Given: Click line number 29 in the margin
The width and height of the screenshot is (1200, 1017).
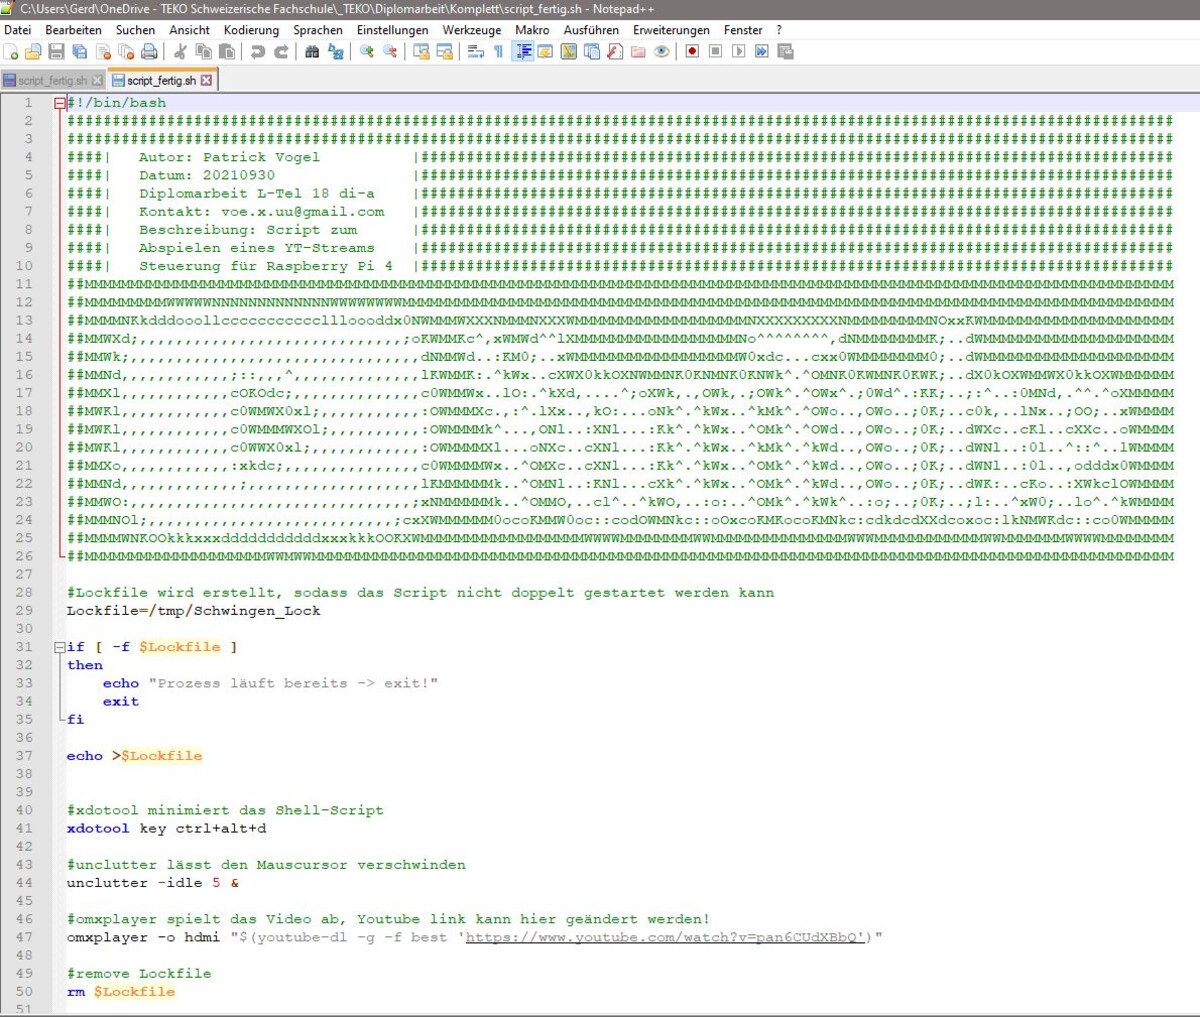Looking at the screenshot, I should point(24,611).
